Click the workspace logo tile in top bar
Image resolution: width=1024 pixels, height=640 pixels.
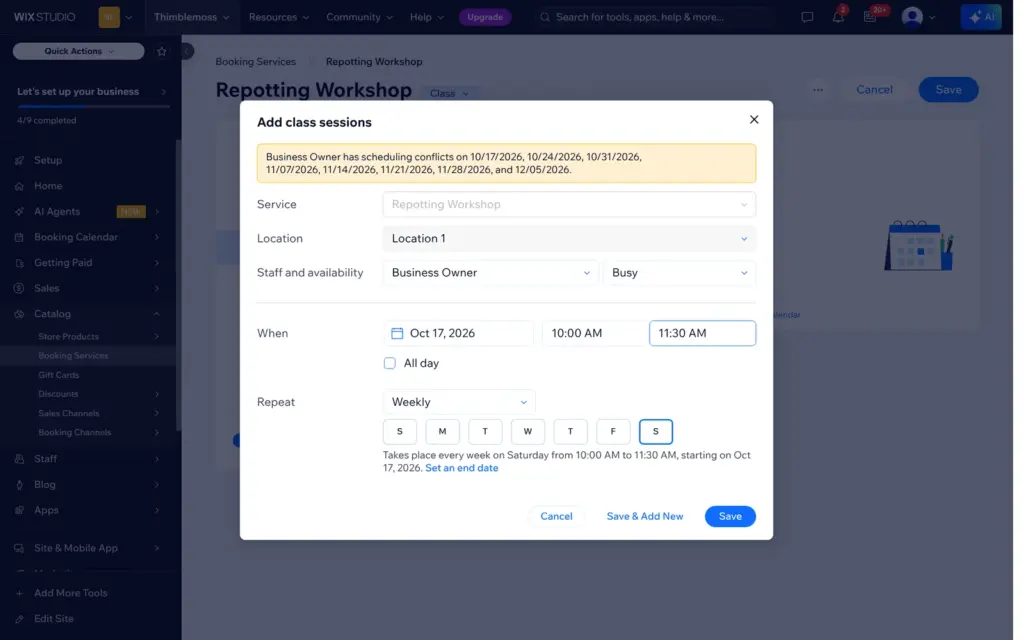tap(109, 17)
